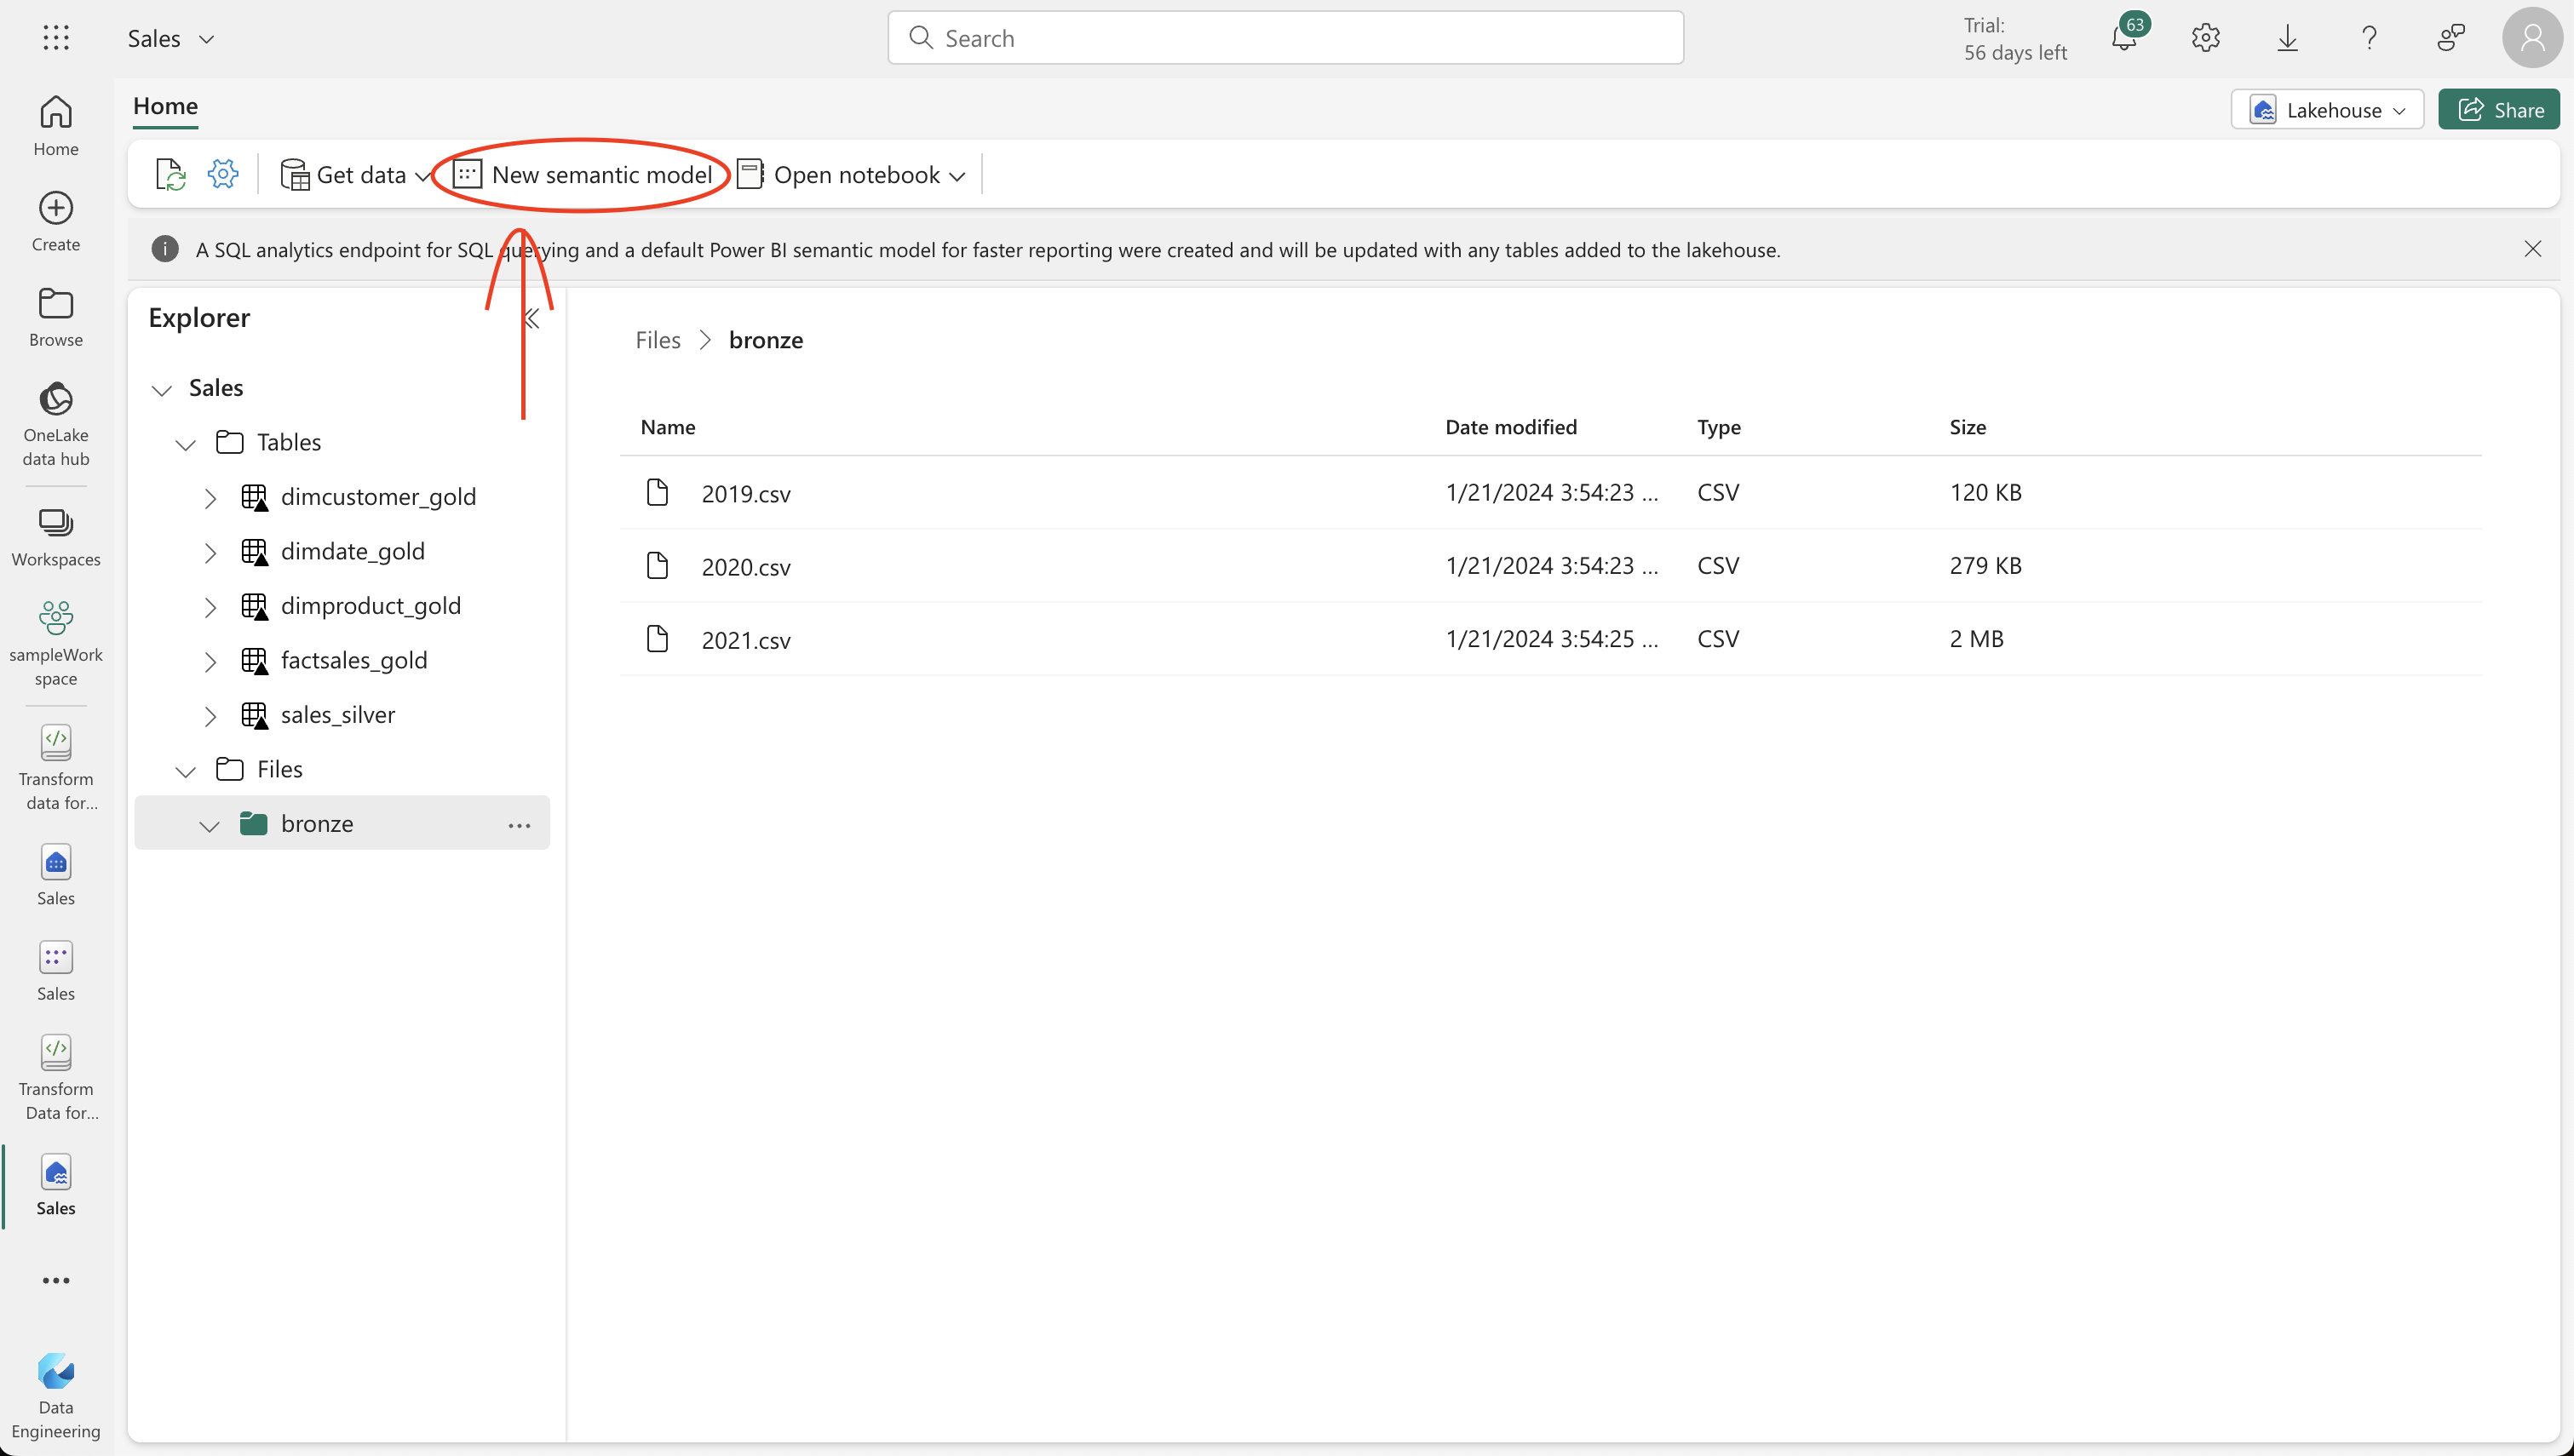
Task: Select sales_silver table in Explorer
Action: [x=338, y=715]
